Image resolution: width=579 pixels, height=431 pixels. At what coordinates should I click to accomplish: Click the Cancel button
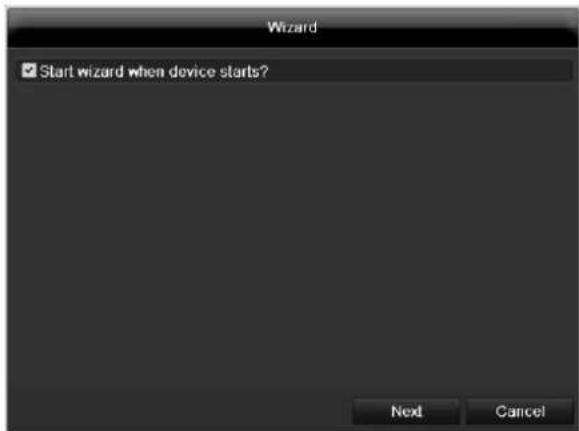point(520,411)
